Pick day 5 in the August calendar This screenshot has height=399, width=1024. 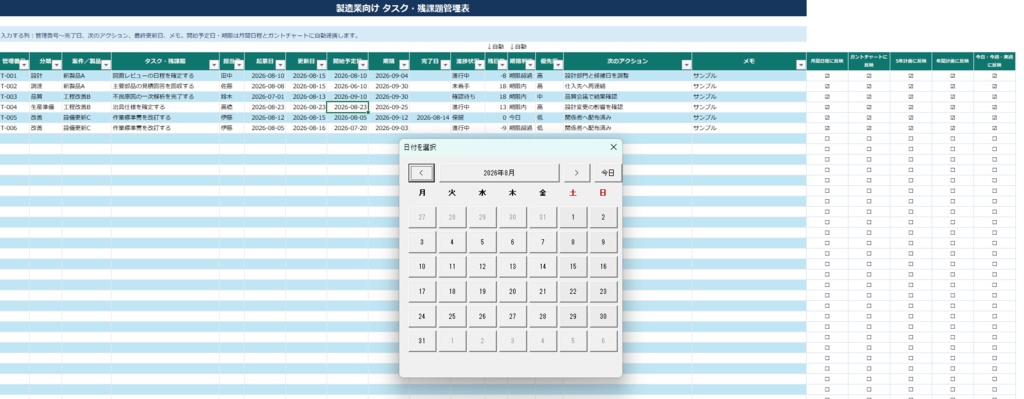[483, 242]
